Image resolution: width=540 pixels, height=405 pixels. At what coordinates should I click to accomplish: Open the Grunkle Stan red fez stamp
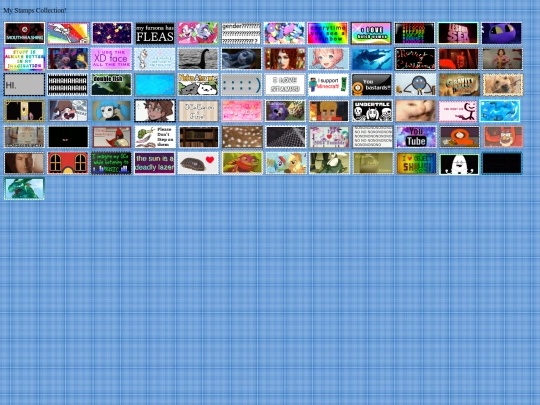pos(502,137)
